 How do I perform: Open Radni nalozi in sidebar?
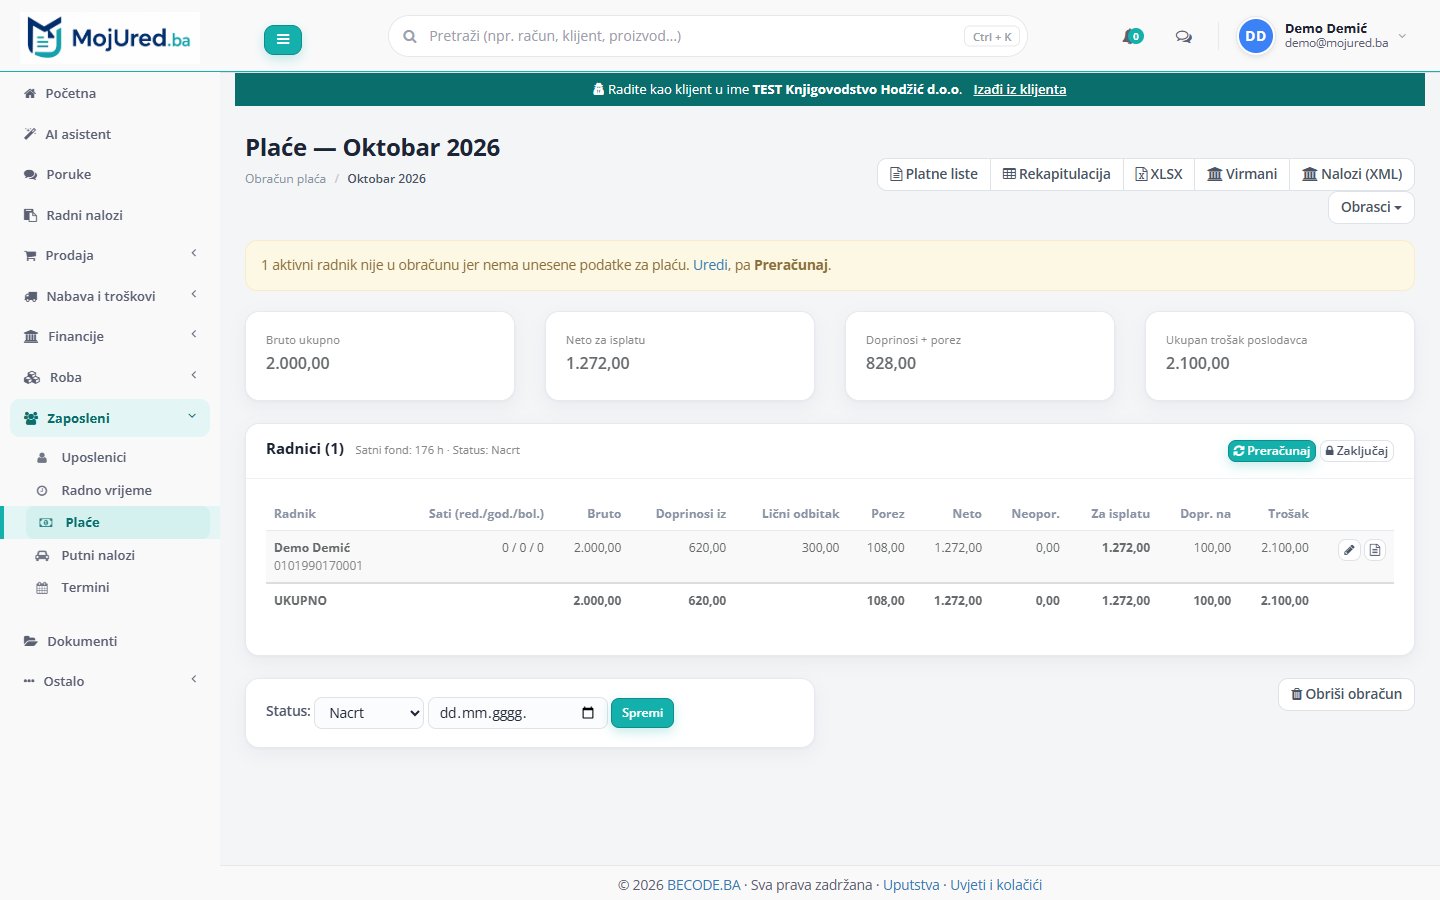(x=110, y=215)
